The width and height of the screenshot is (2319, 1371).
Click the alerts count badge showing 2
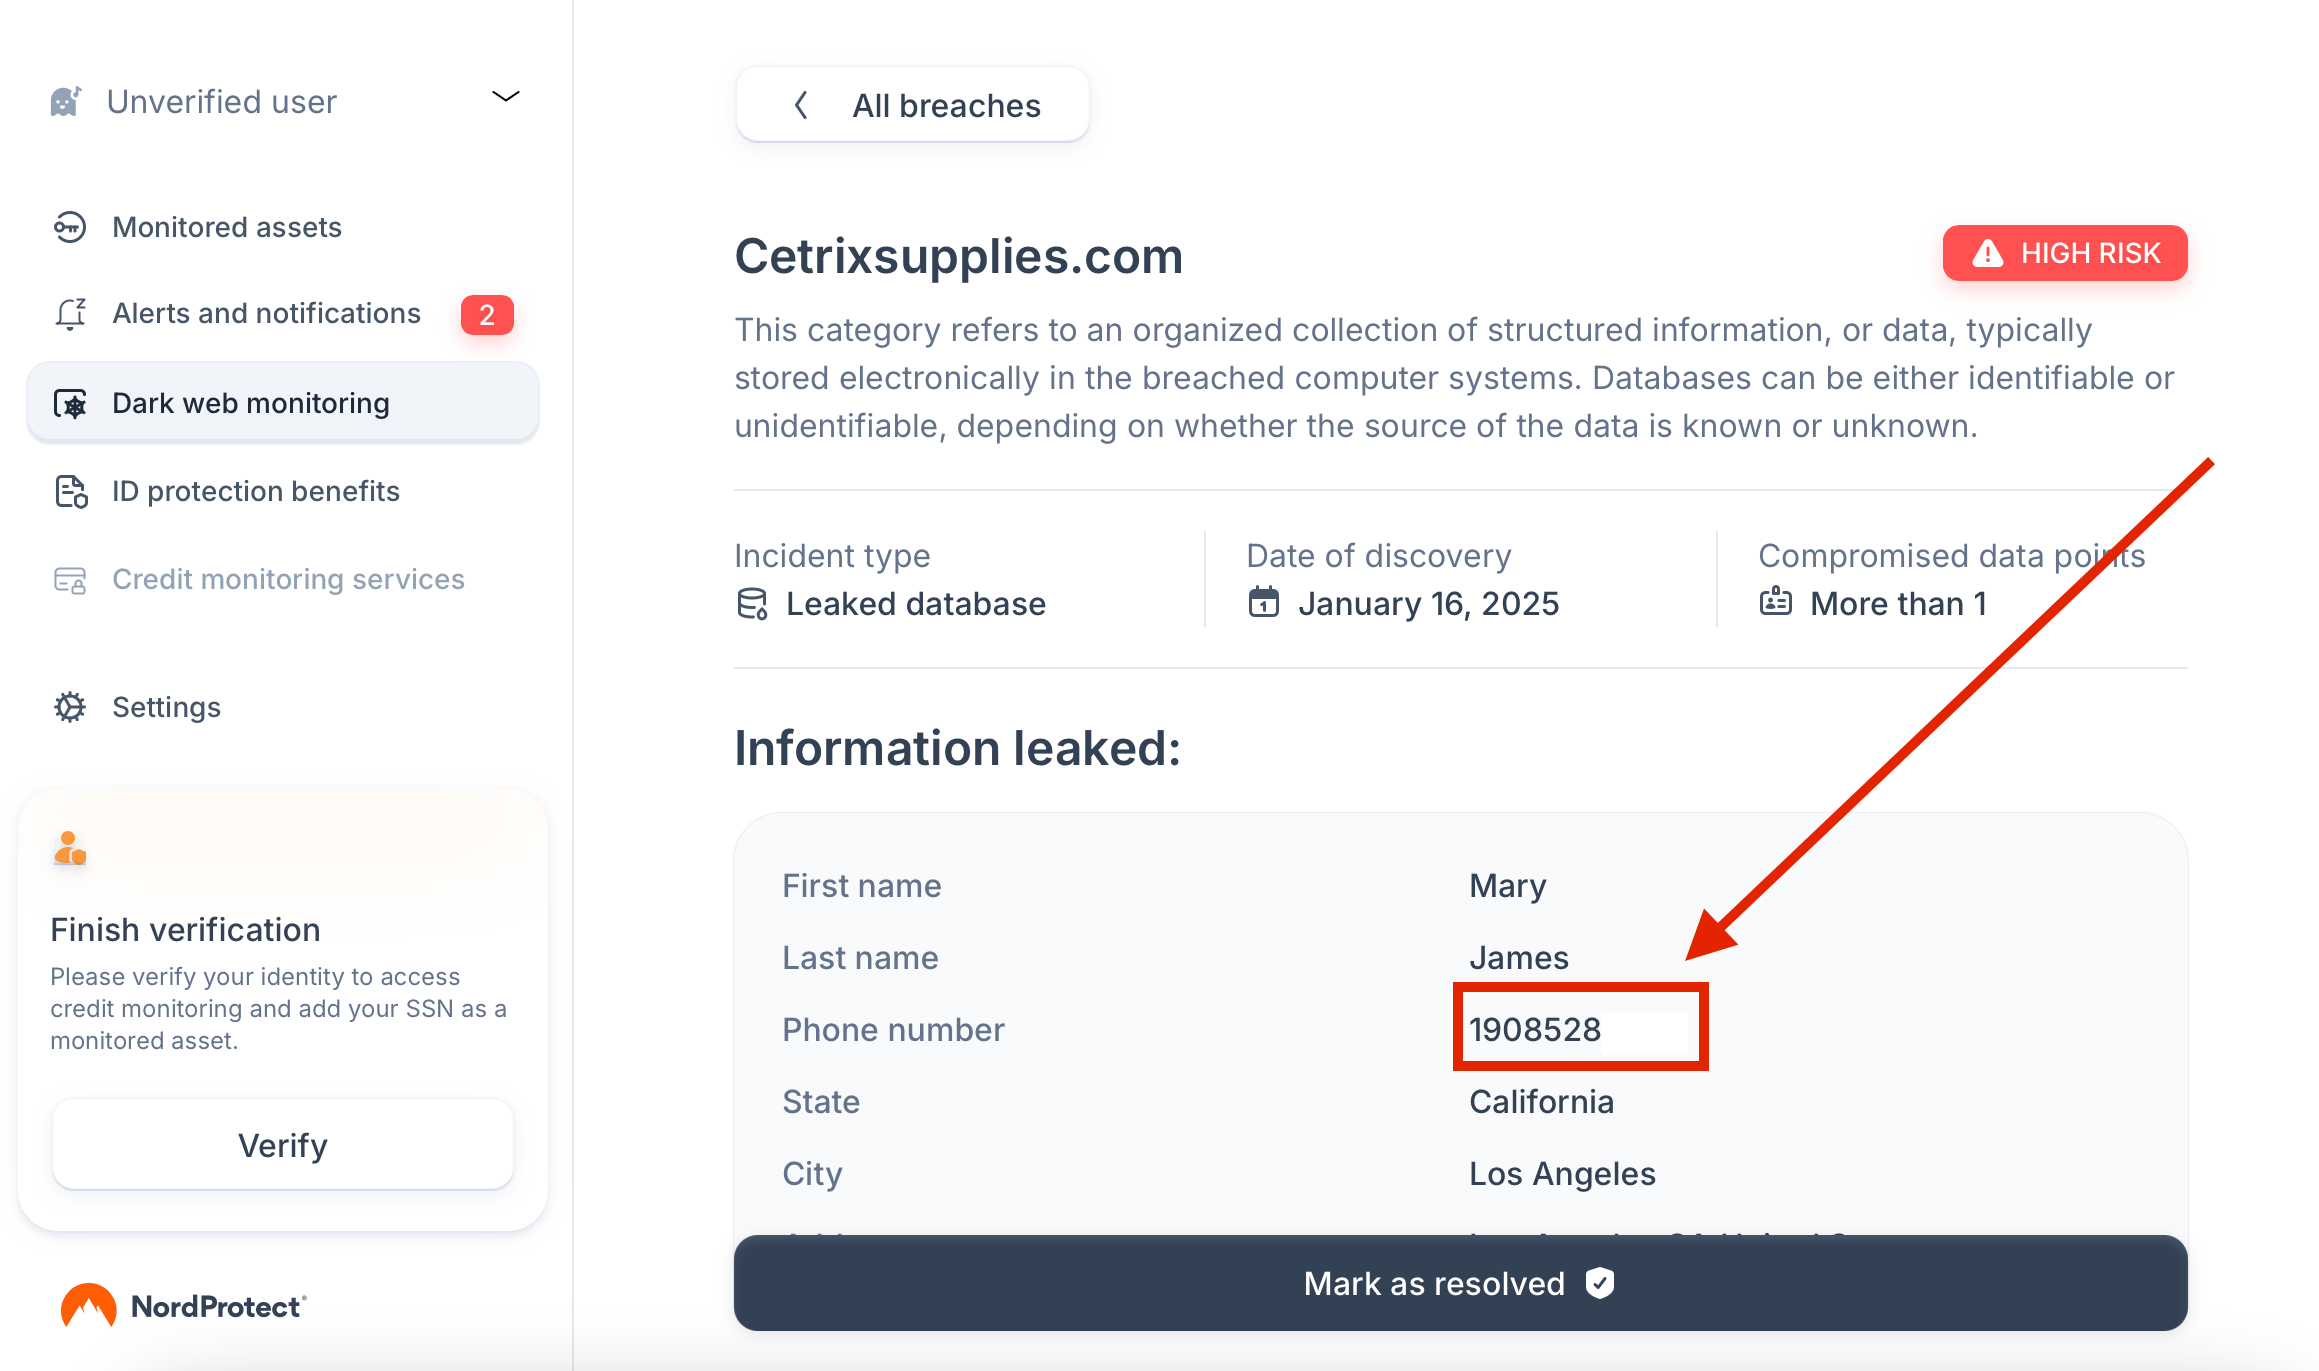pyautogui.click(x=487, y=315)
